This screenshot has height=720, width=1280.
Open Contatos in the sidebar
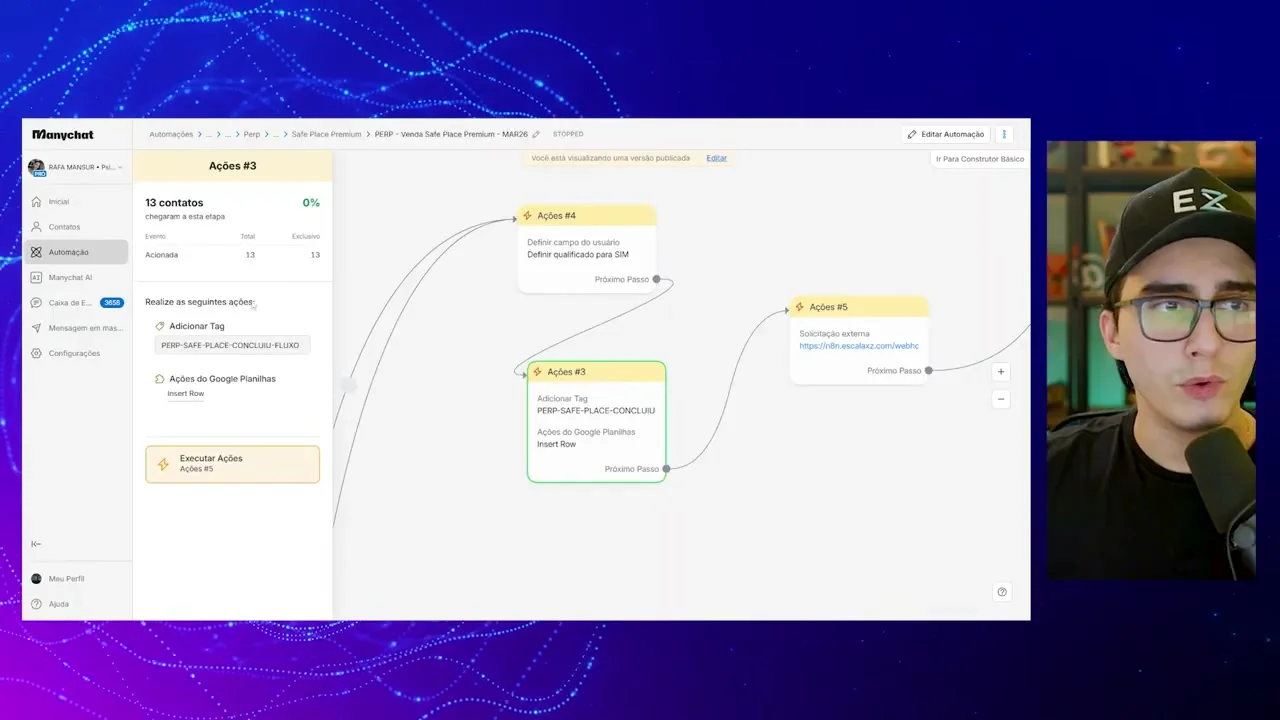coord(64,227)
